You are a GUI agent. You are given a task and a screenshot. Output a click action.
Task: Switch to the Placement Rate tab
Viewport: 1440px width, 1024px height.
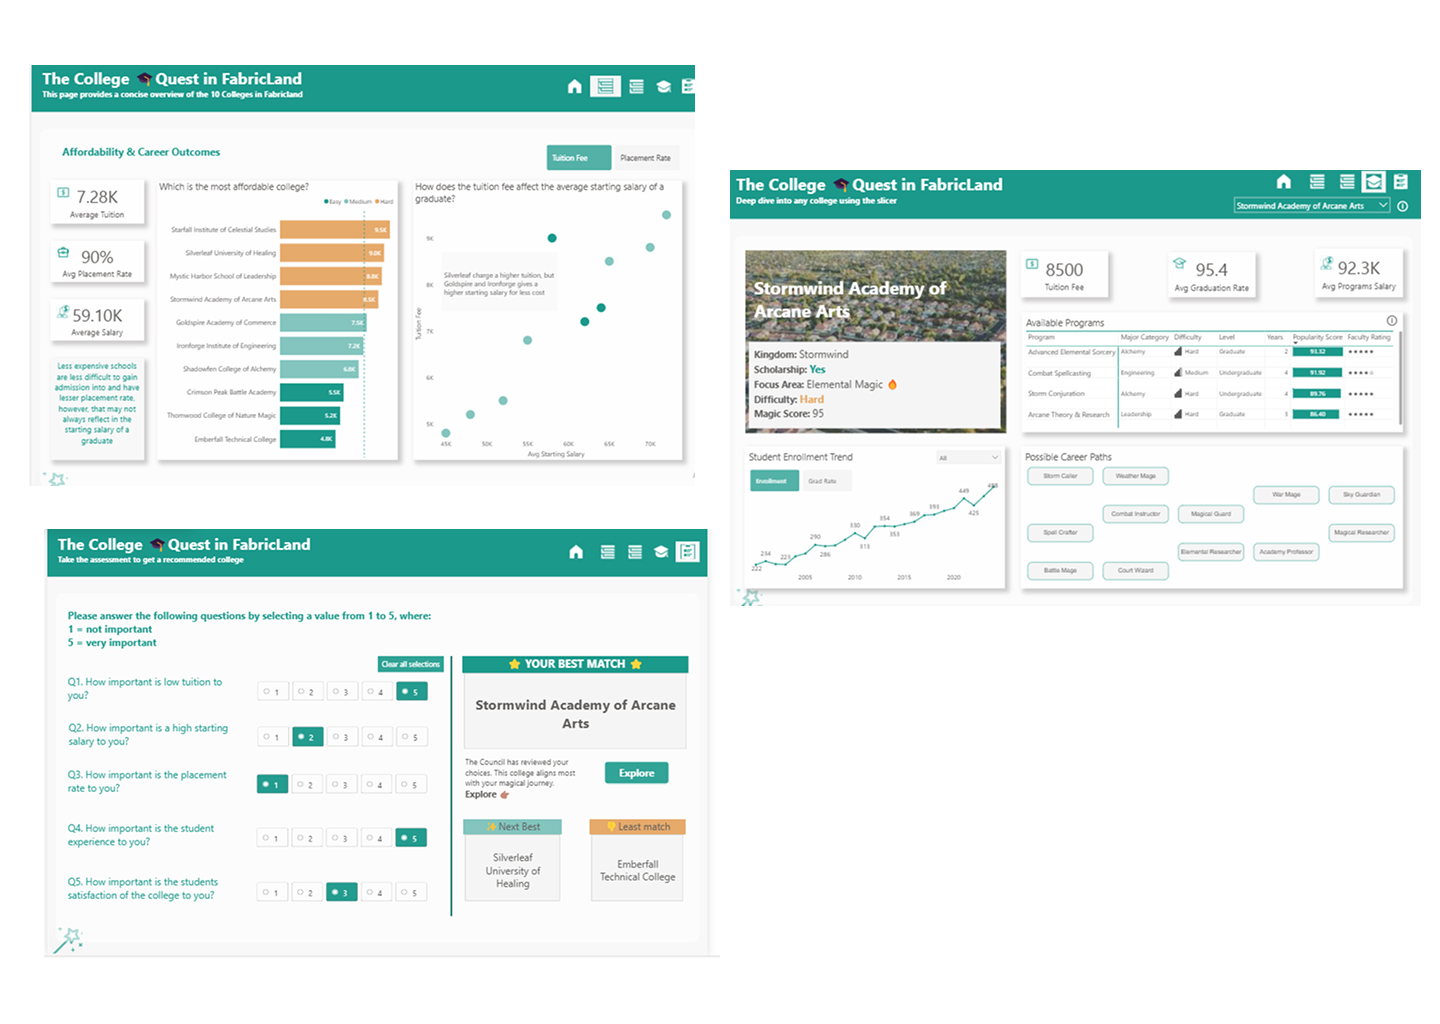[645, 158]
